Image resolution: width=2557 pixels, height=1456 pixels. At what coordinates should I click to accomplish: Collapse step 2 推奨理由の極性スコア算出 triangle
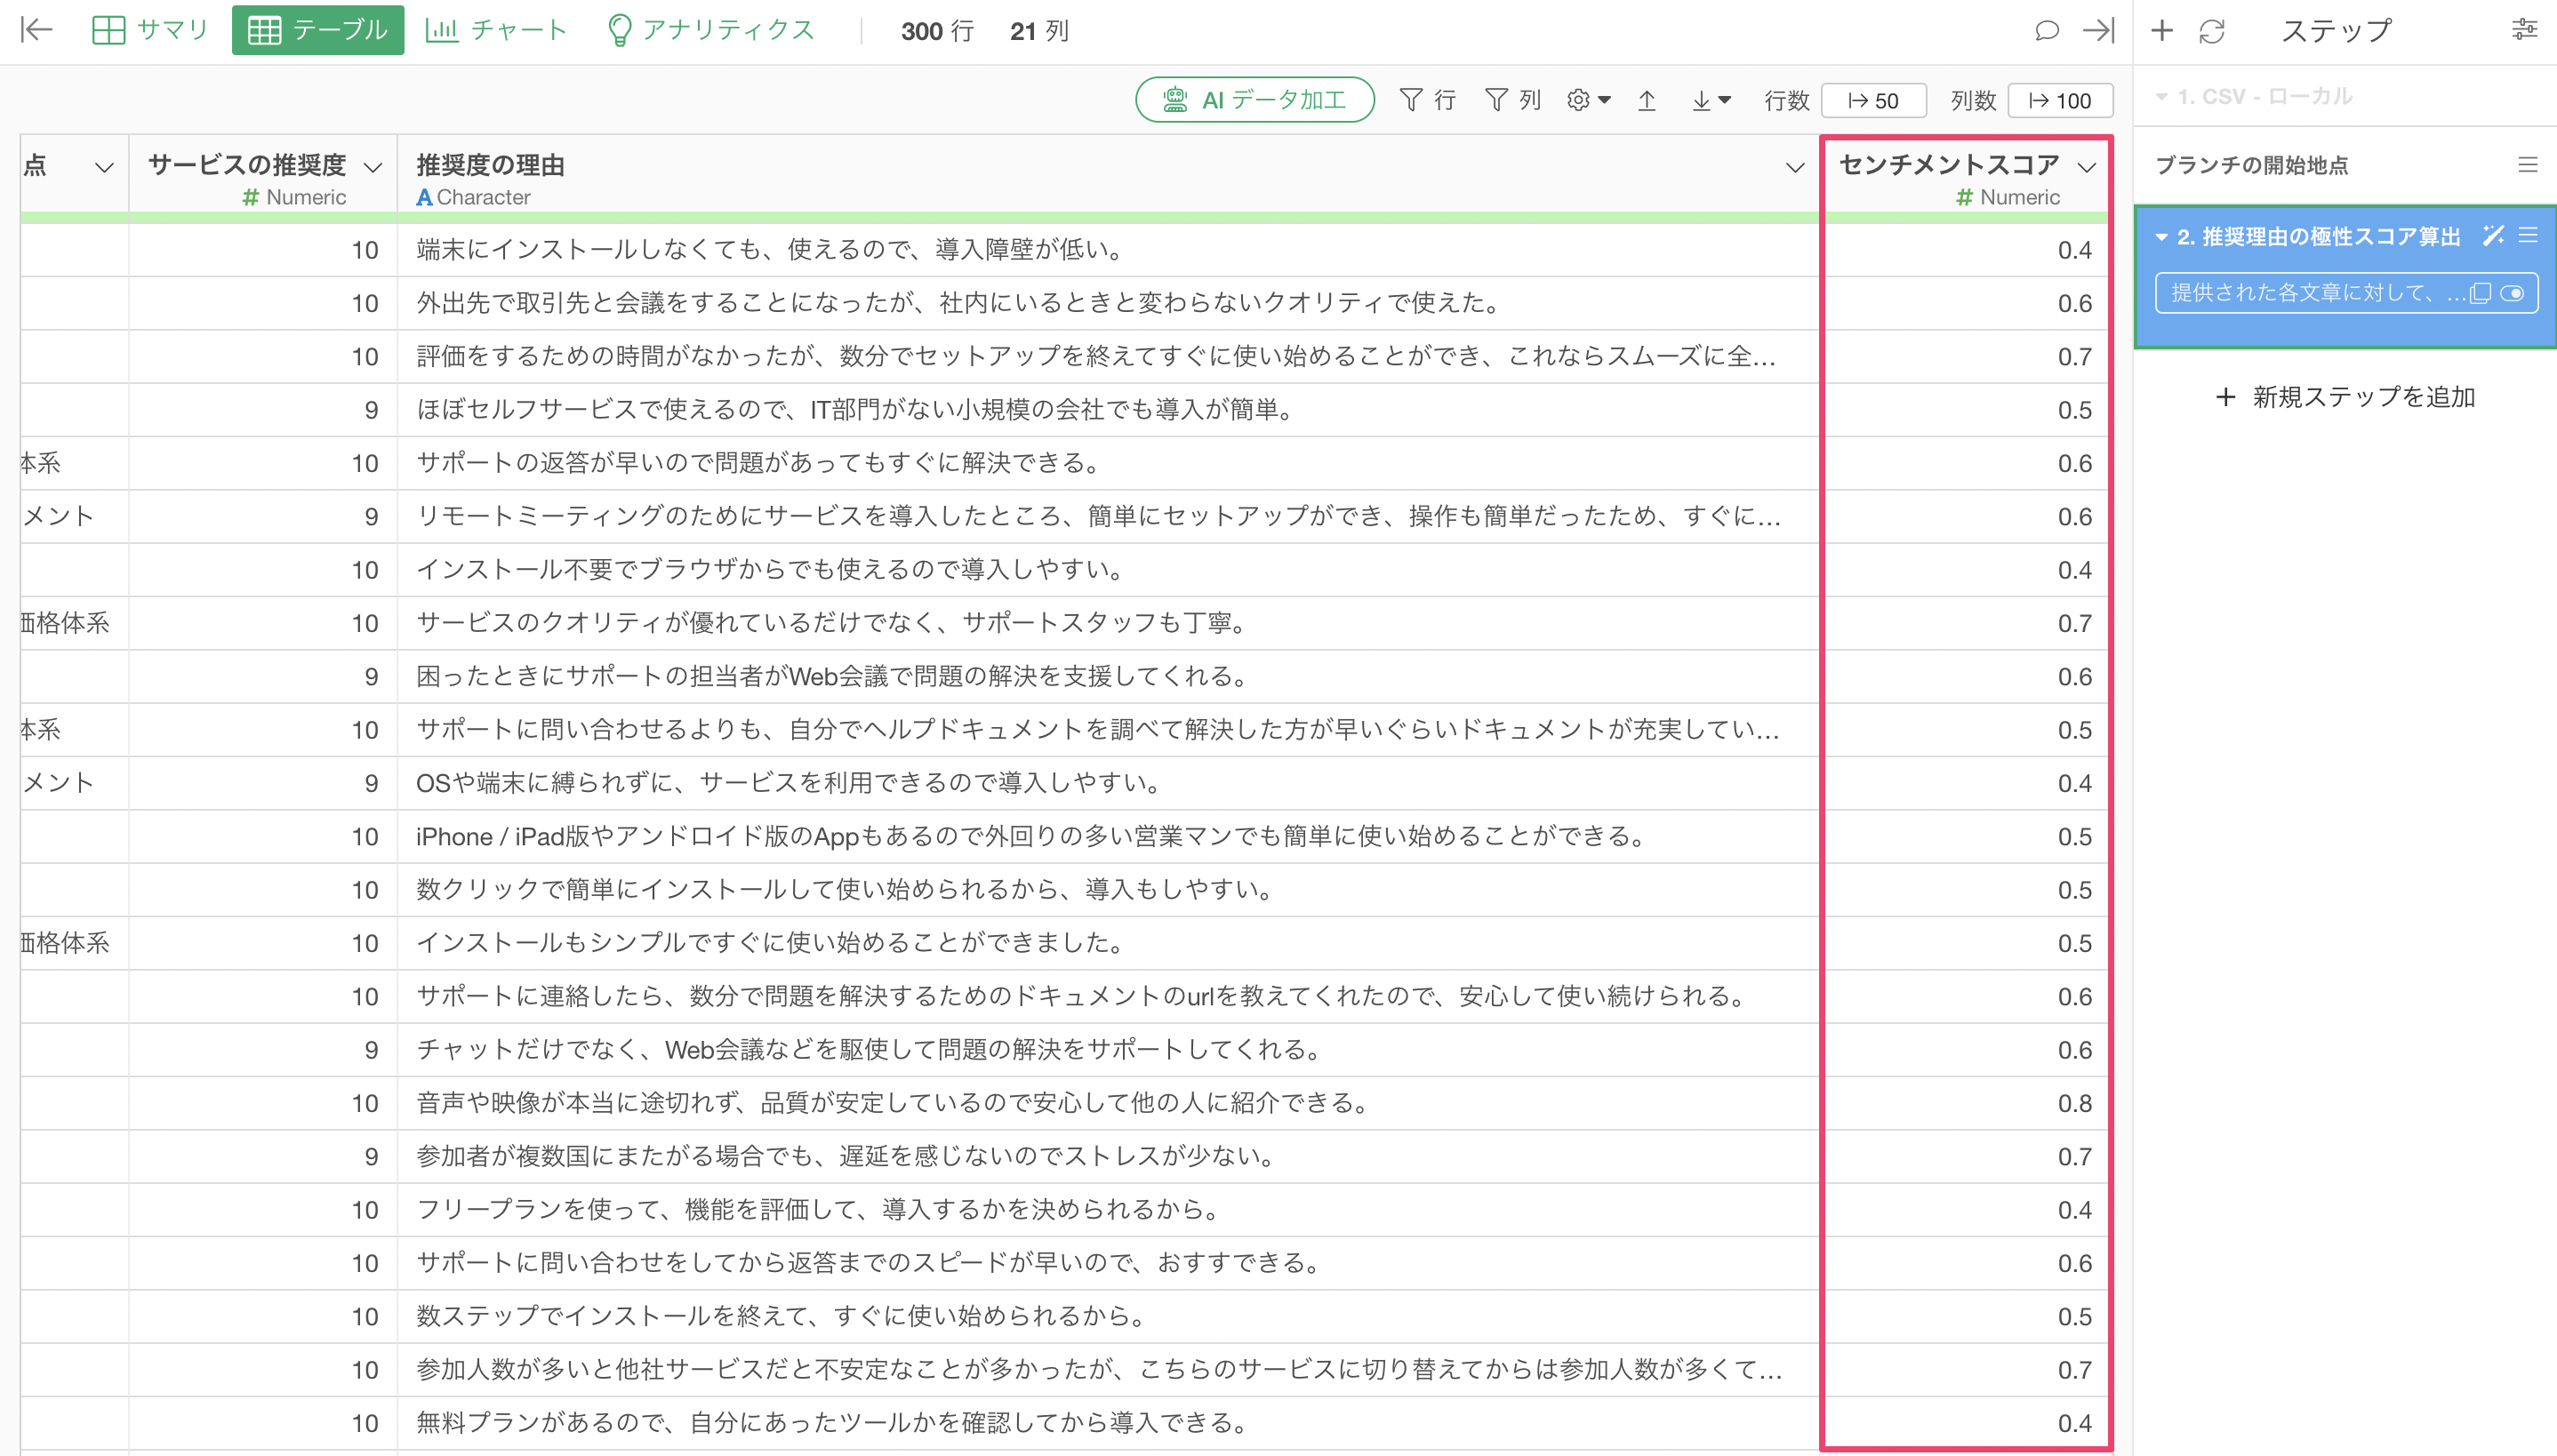[2161, 237]
